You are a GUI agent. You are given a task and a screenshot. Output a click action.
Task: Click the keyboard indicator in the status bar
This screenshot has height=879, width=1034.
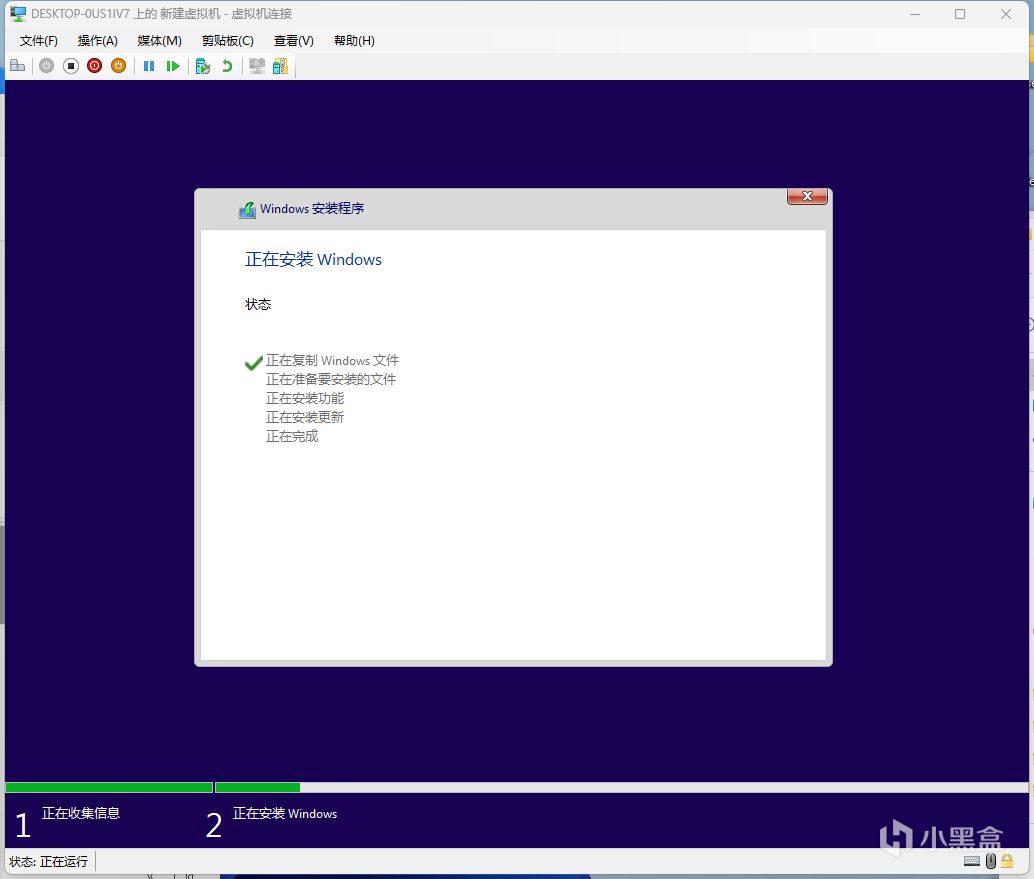point(972,861)
